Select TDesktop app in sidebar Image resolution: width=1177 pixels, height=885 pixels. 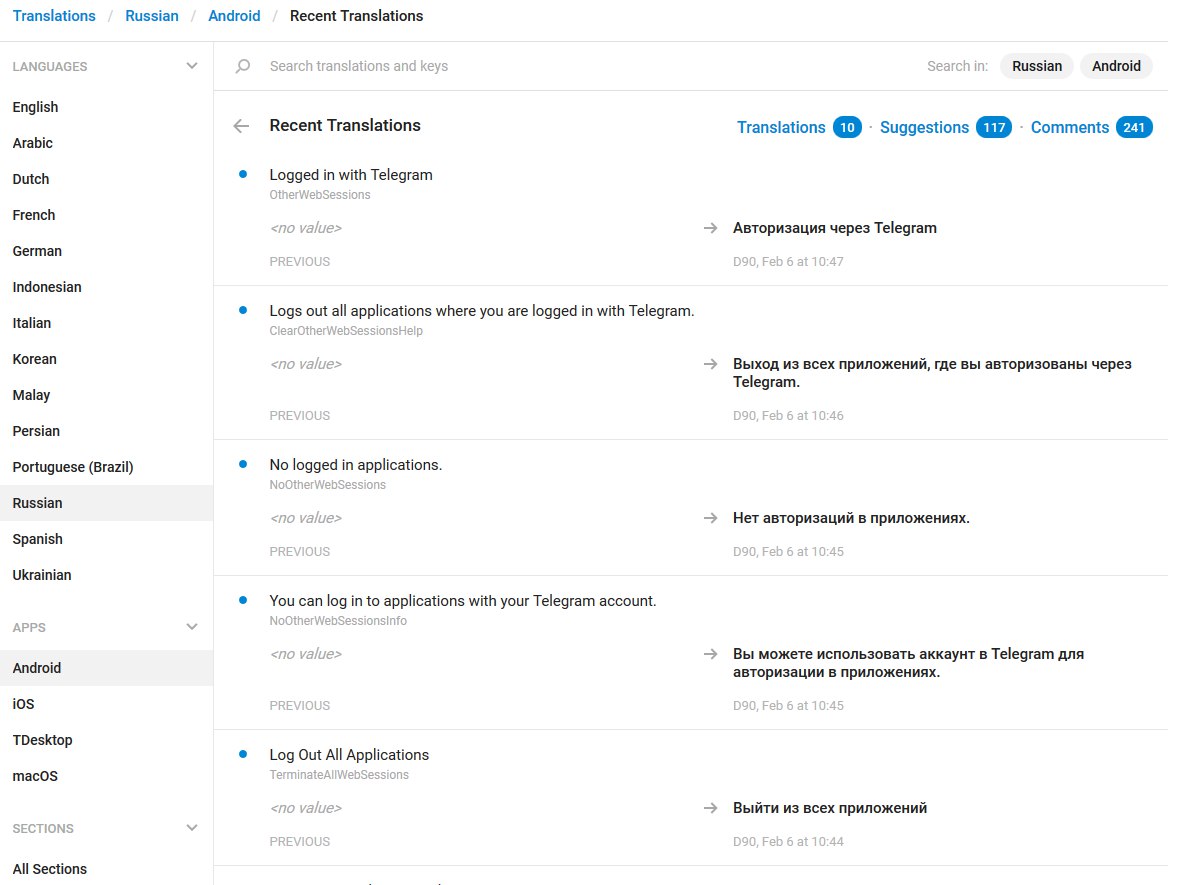(107, 740)
